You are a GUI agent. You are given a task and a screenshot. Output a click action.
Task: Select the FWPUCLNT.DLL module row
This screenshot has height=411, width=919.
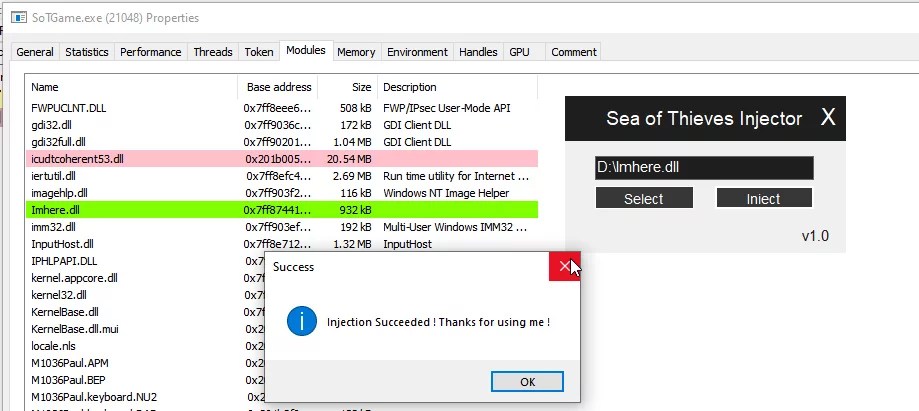pos(282,108)
